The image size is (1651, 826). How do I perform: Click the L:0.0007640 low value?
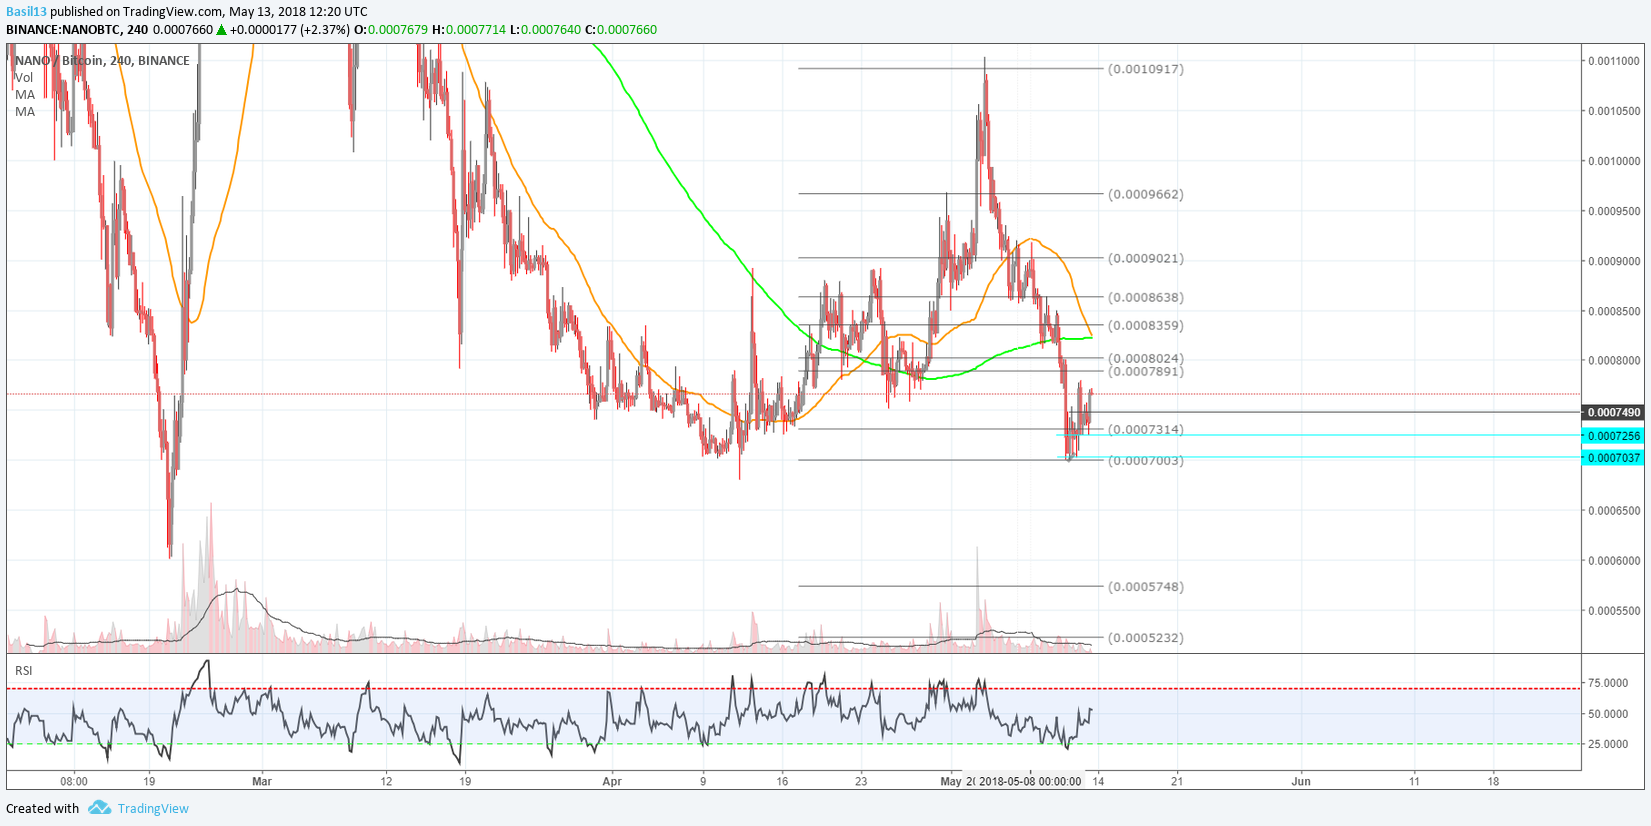(545, 29)
